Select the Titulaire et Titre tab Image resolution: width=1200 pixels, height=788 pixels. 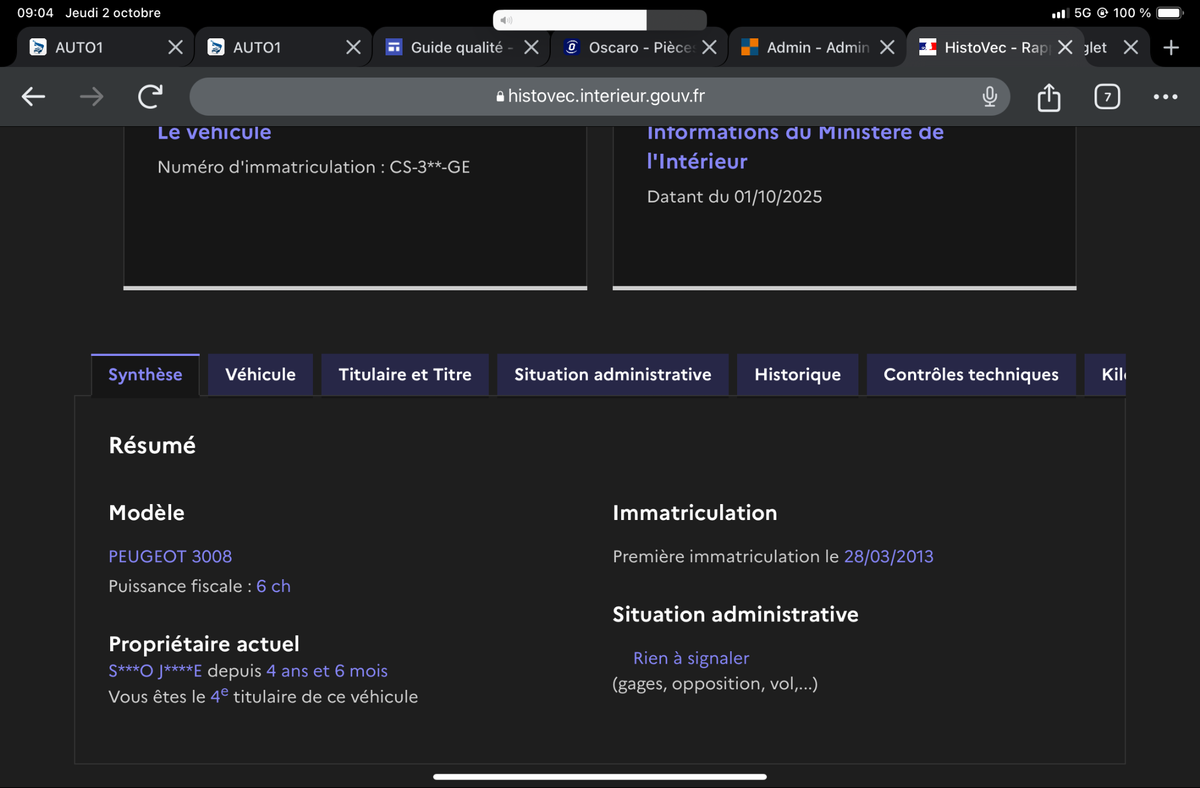(x=405, y=374)
